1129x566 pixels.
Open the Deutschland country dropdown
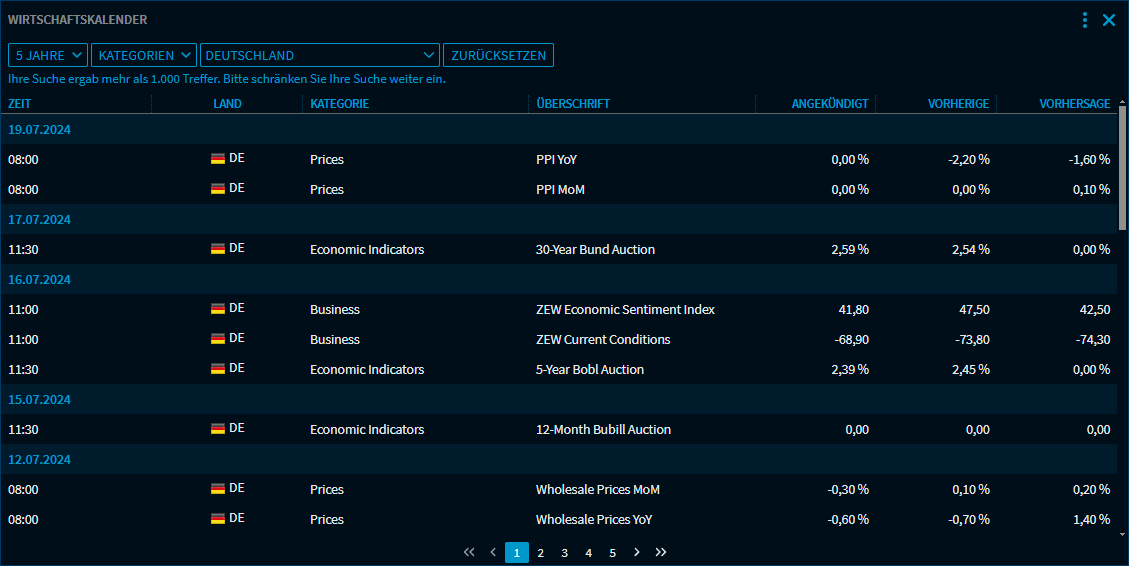[320, 55]
